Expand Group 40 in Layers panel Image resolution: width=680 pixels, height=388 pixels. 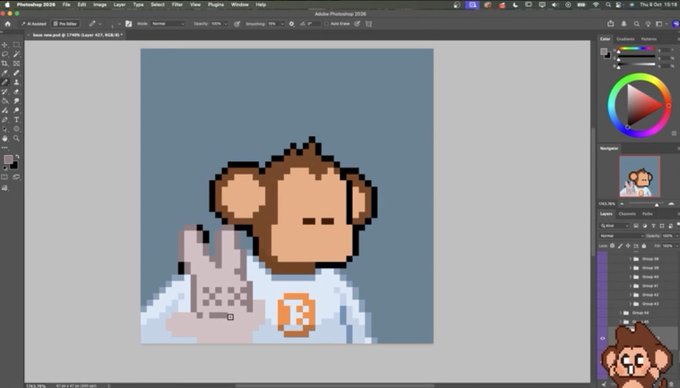[630, 277]
